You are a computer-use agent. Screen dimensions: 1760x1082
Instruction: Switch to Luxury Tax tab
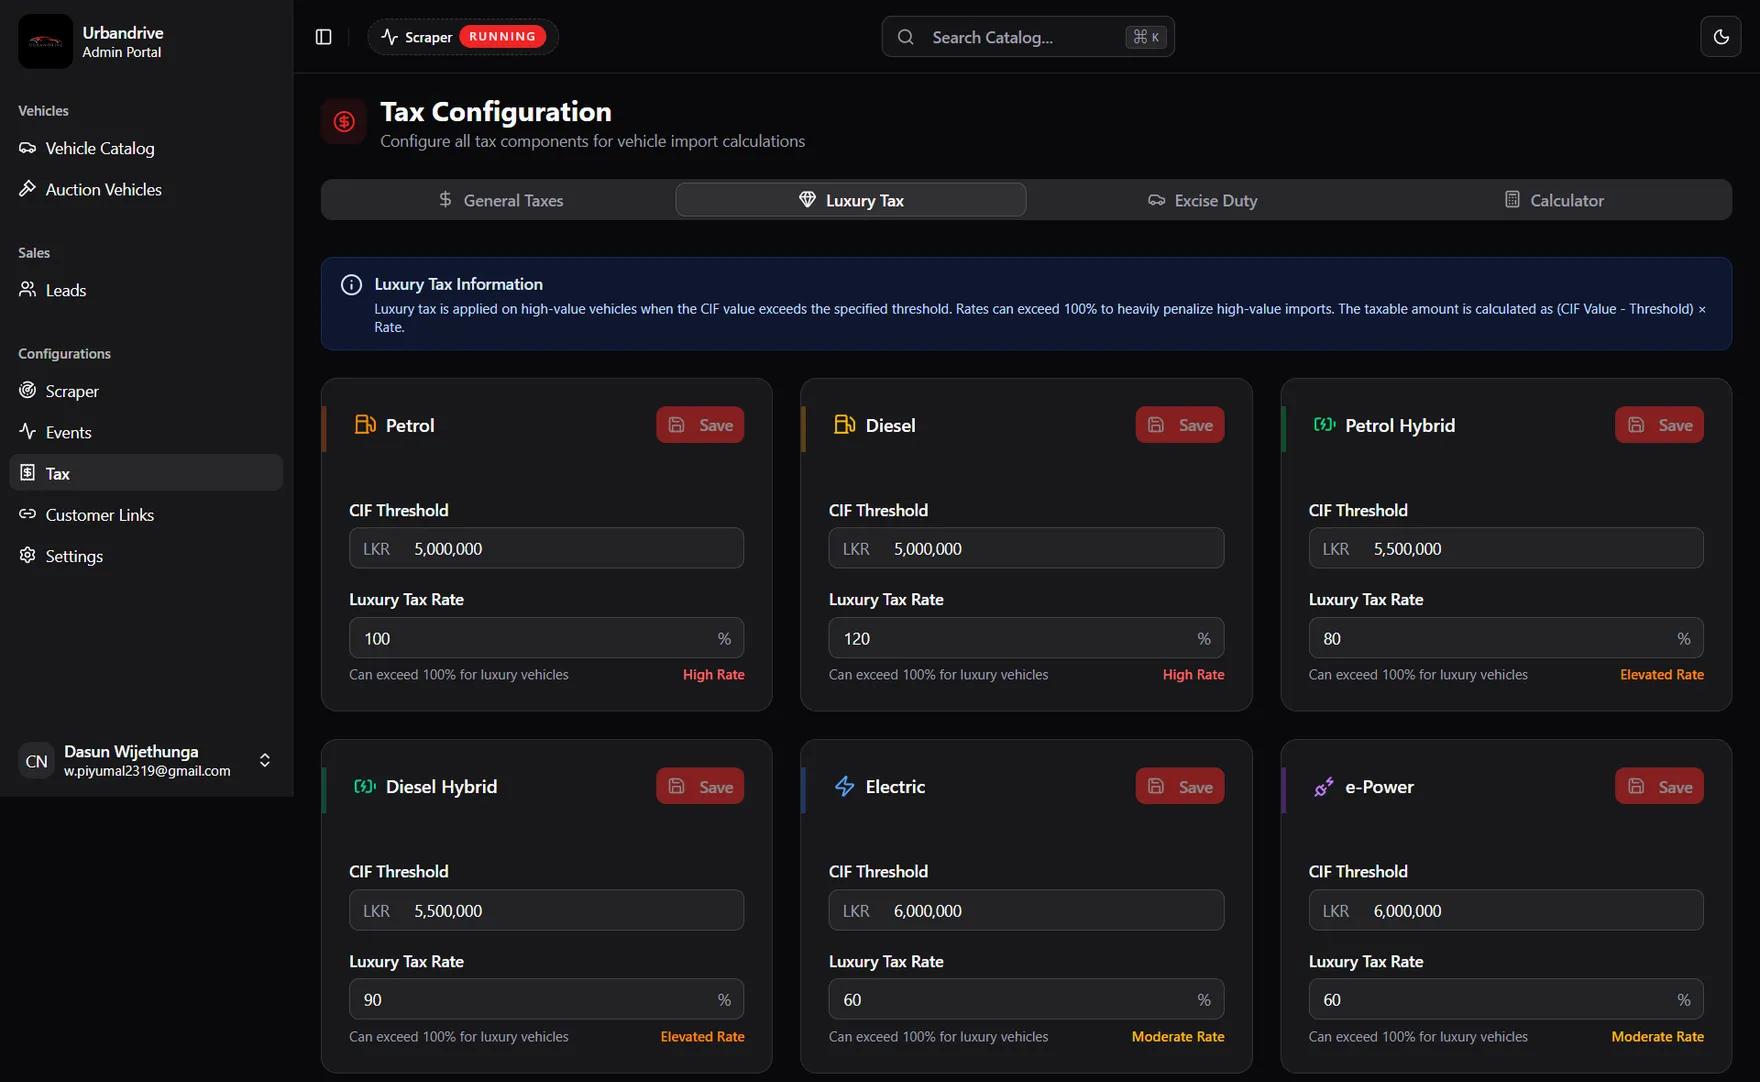point(851,200)
